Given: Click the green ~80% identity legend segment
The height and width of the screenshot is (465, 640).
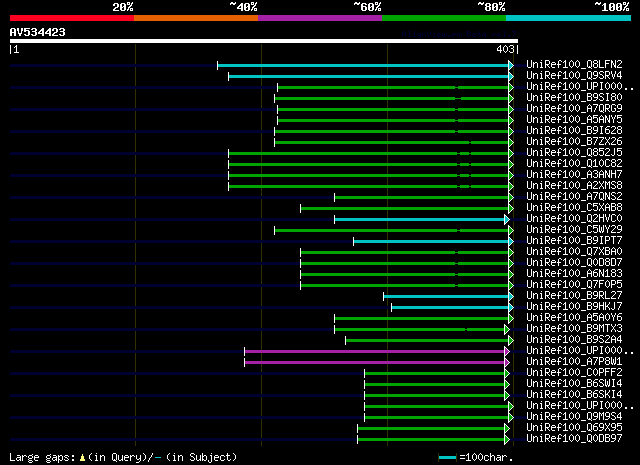Looking at the screenshot, I should point(444,18).
